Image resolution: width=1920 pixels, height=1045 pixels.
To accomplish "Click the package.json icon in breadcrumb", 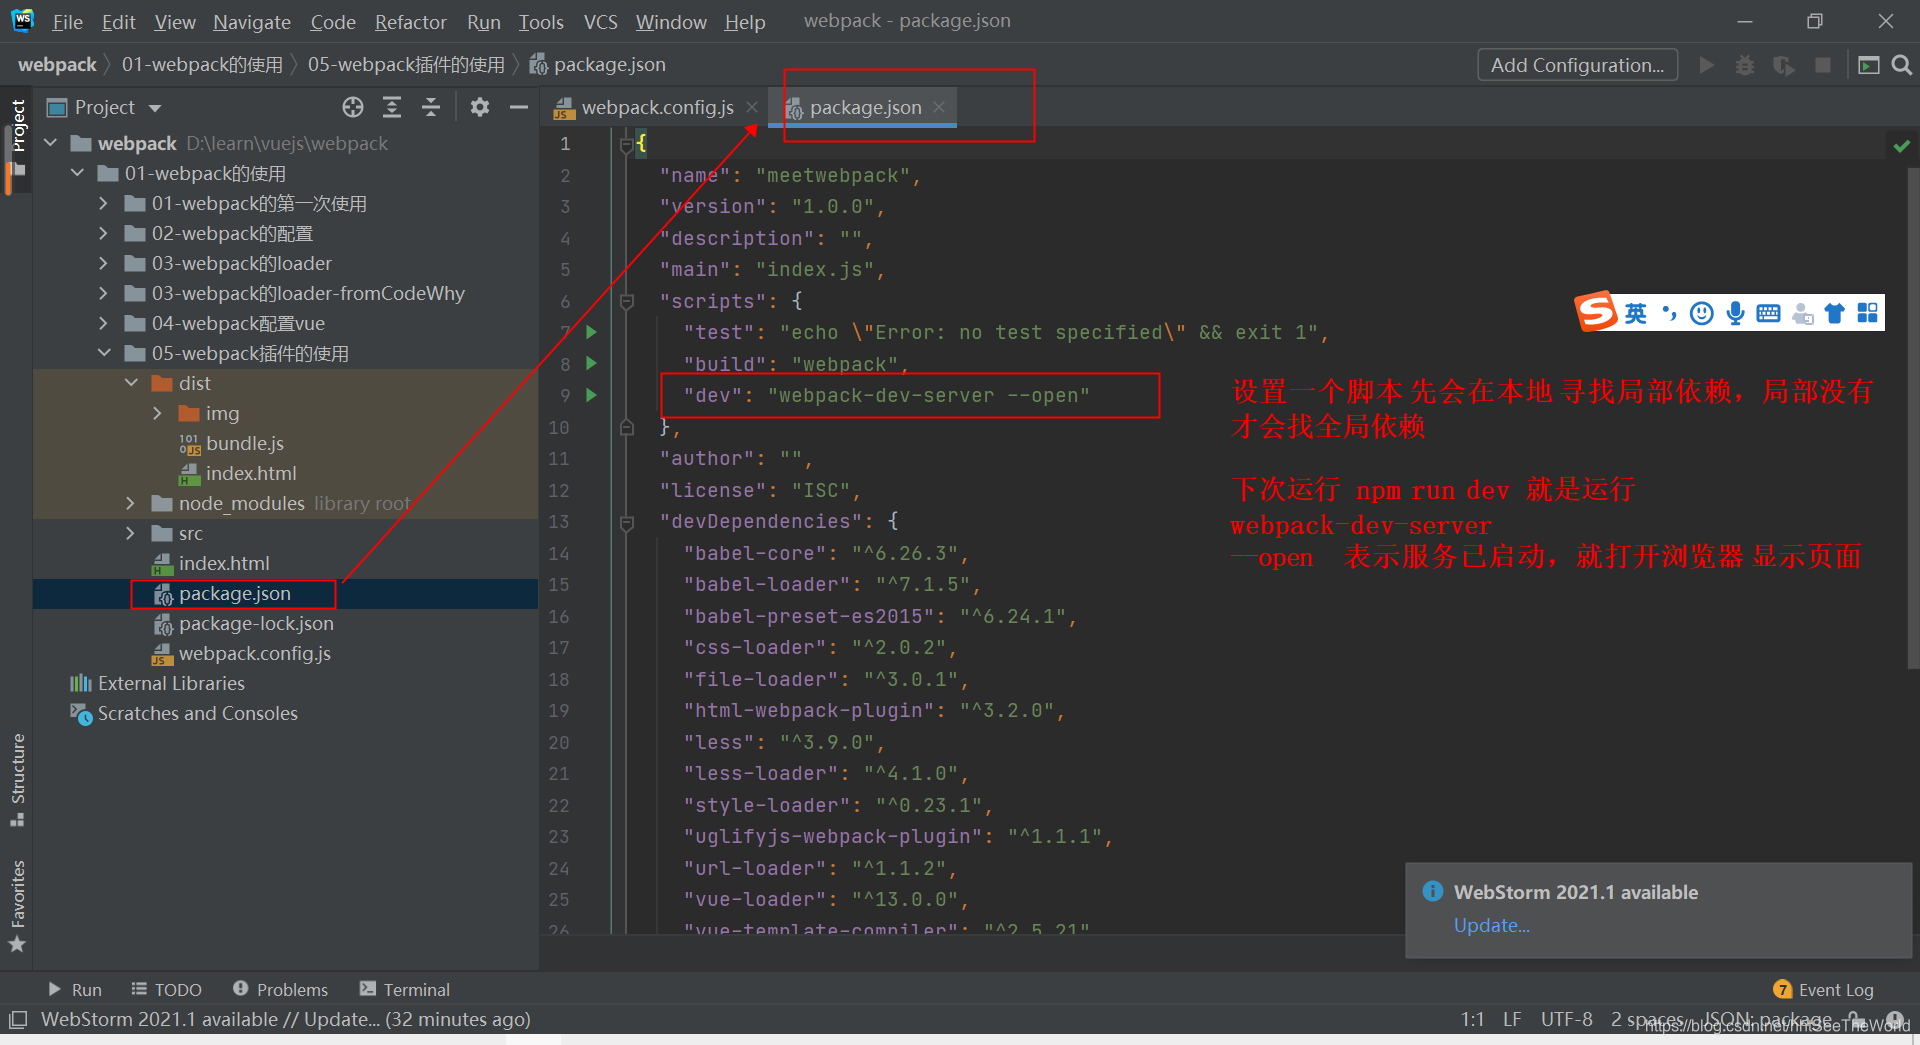I will coord(538,65).
